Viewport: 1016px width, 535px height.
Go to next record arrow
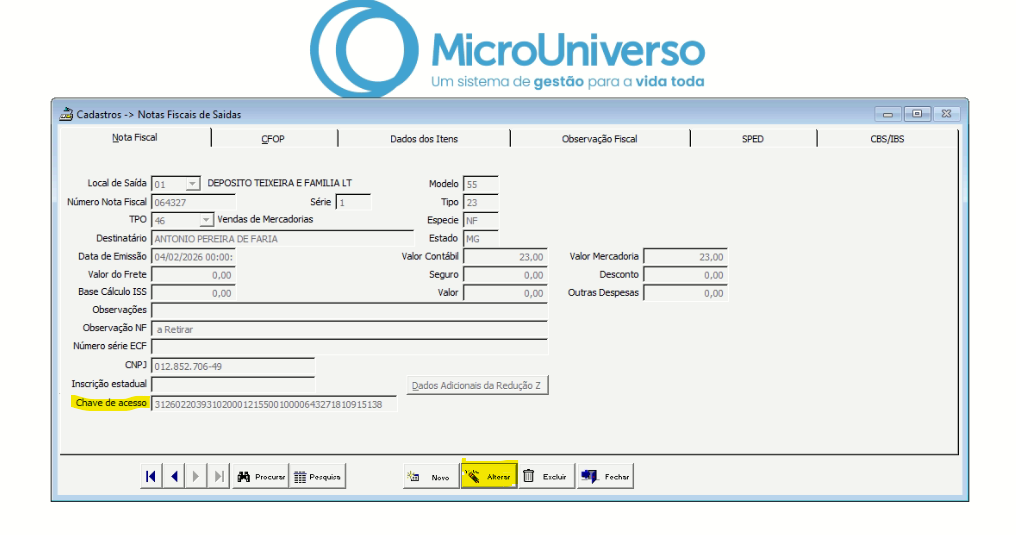196,477
